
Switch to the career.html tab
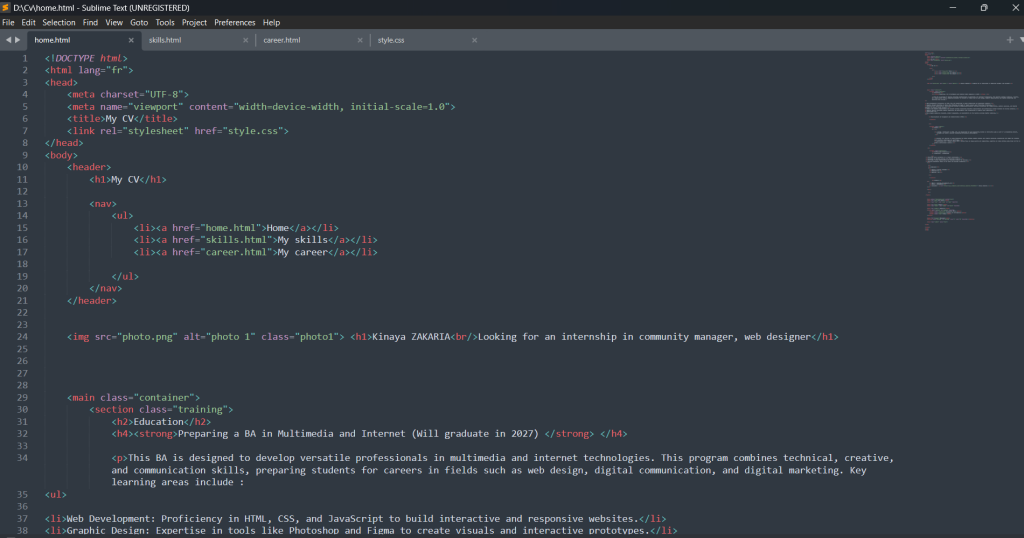point(281,40)
